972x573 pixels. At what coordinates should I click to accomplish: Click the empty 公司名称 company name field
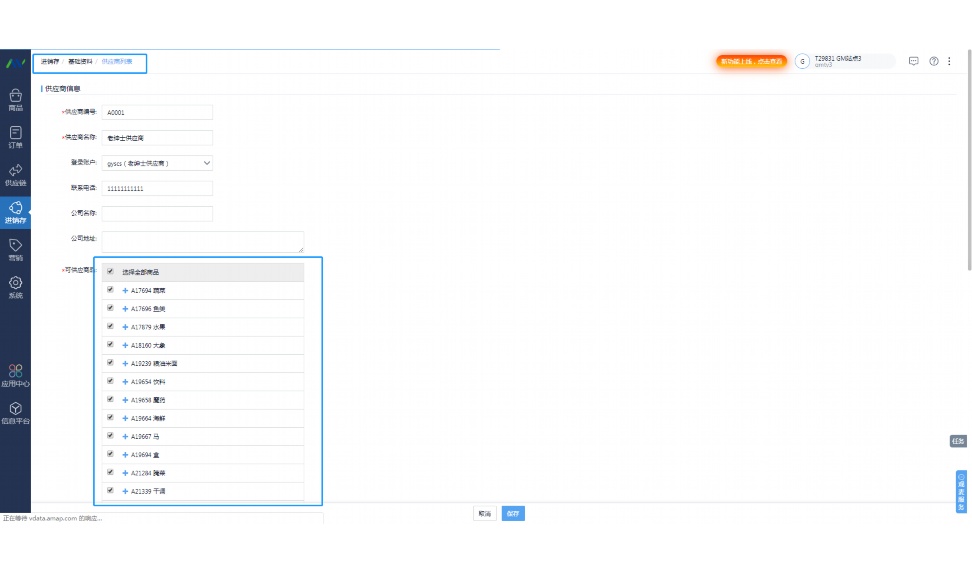[x=157, y=213]
